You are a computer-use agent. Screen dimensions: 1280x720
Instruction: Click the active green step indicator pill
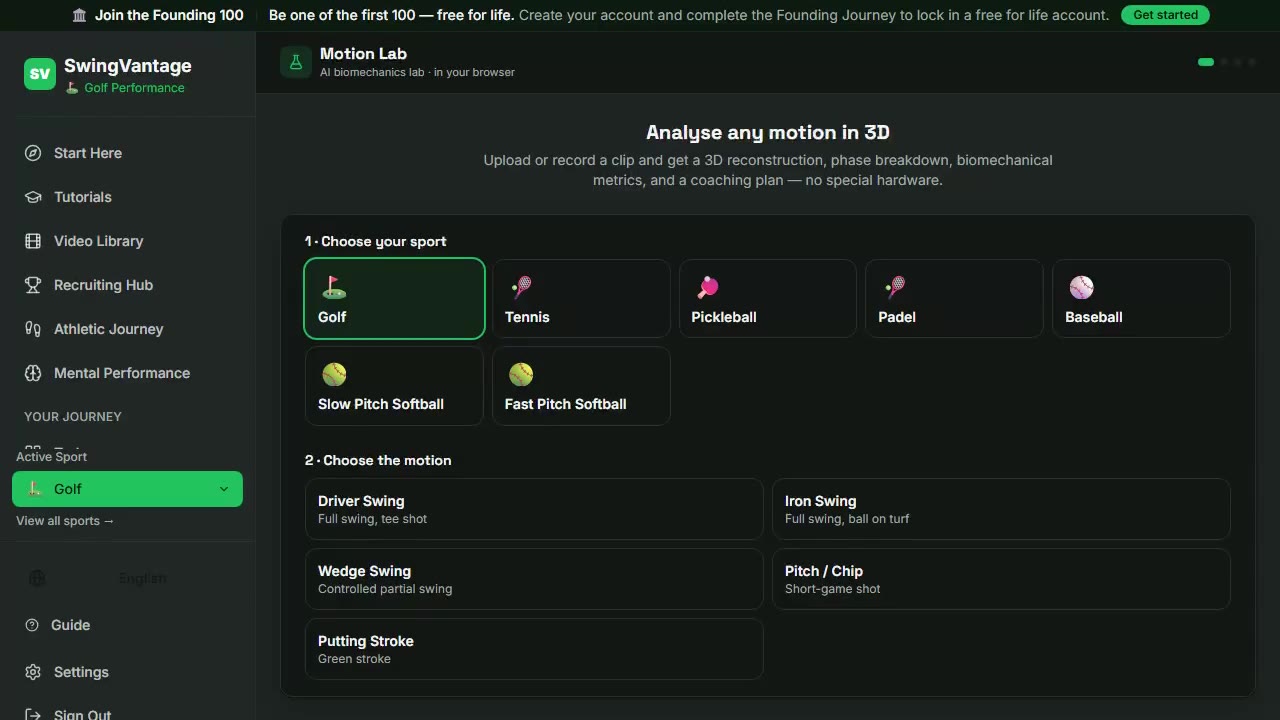[x=1206, y=62]
